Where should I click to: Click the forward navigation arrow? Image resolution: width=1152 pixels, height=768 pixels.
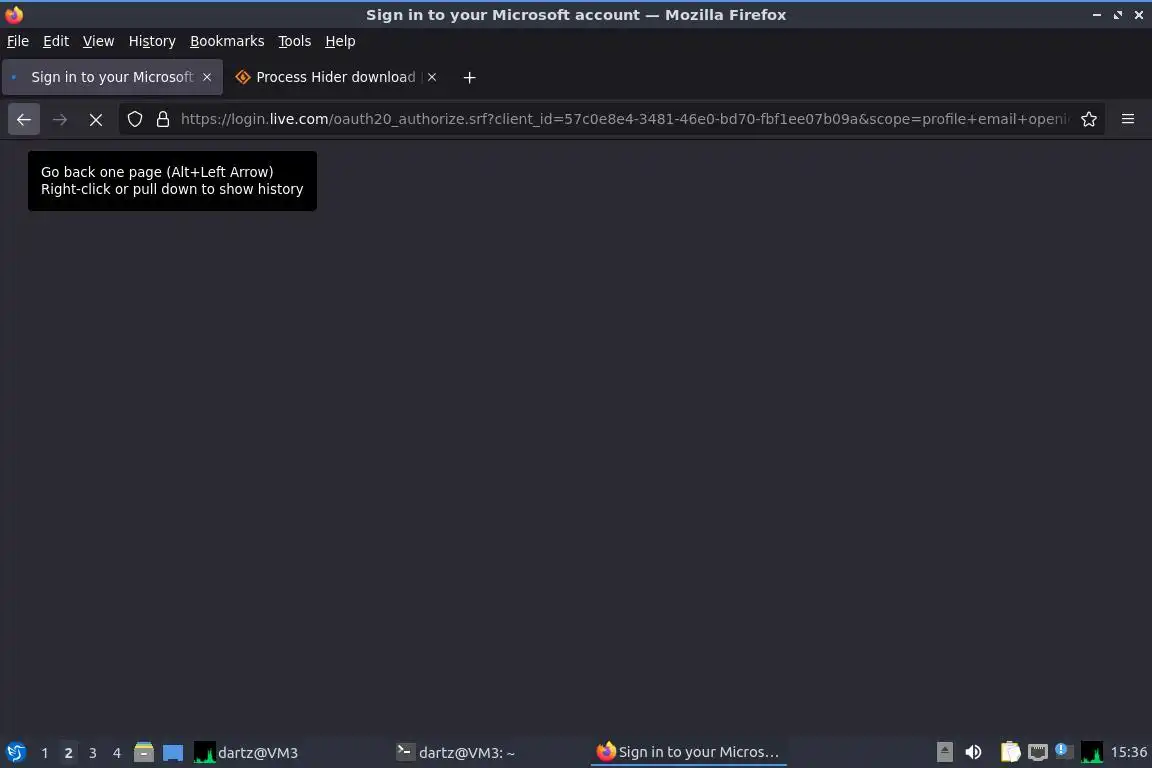(x=60, y=119)
